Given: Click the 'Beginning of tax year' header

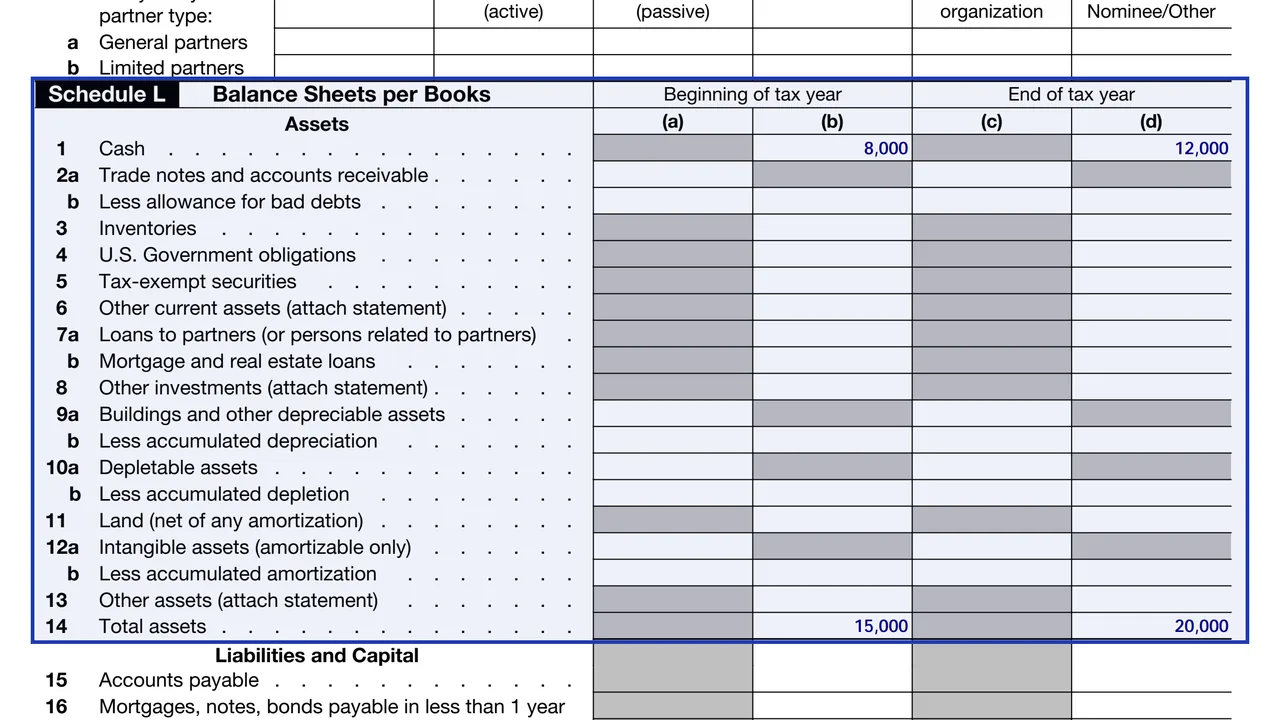Looking at the screenshot, I should tap(753, 95).
